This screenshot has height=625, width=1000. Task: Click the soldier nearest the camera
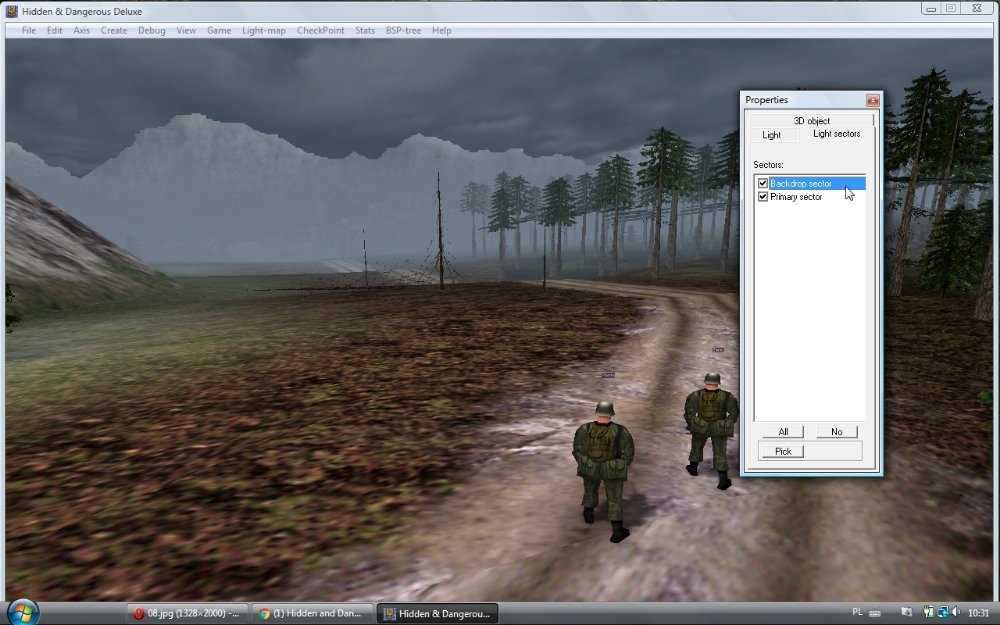click(603, 471)
